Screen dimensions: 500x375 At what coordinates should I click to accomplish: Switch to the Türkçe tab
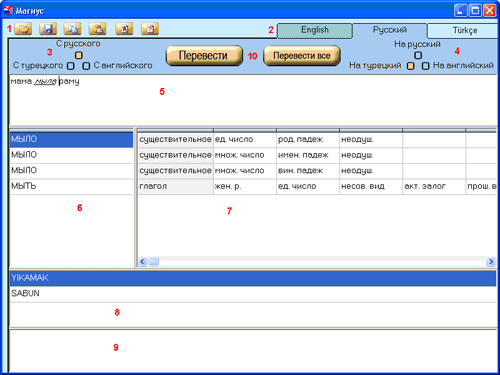(x=464, y=31)
